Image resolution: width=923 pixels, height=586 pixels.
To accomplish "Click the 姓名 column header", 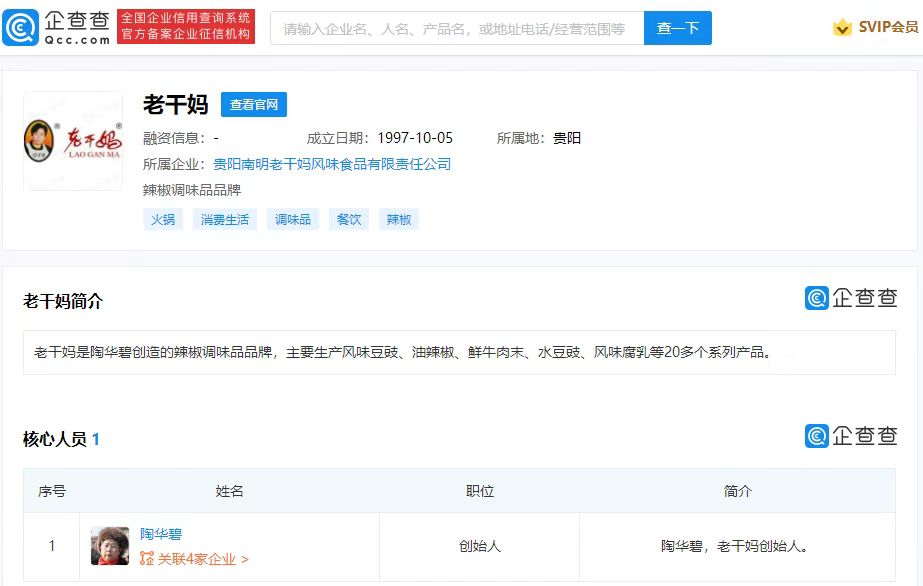I will pyautogui.click(x=229, y=491).
